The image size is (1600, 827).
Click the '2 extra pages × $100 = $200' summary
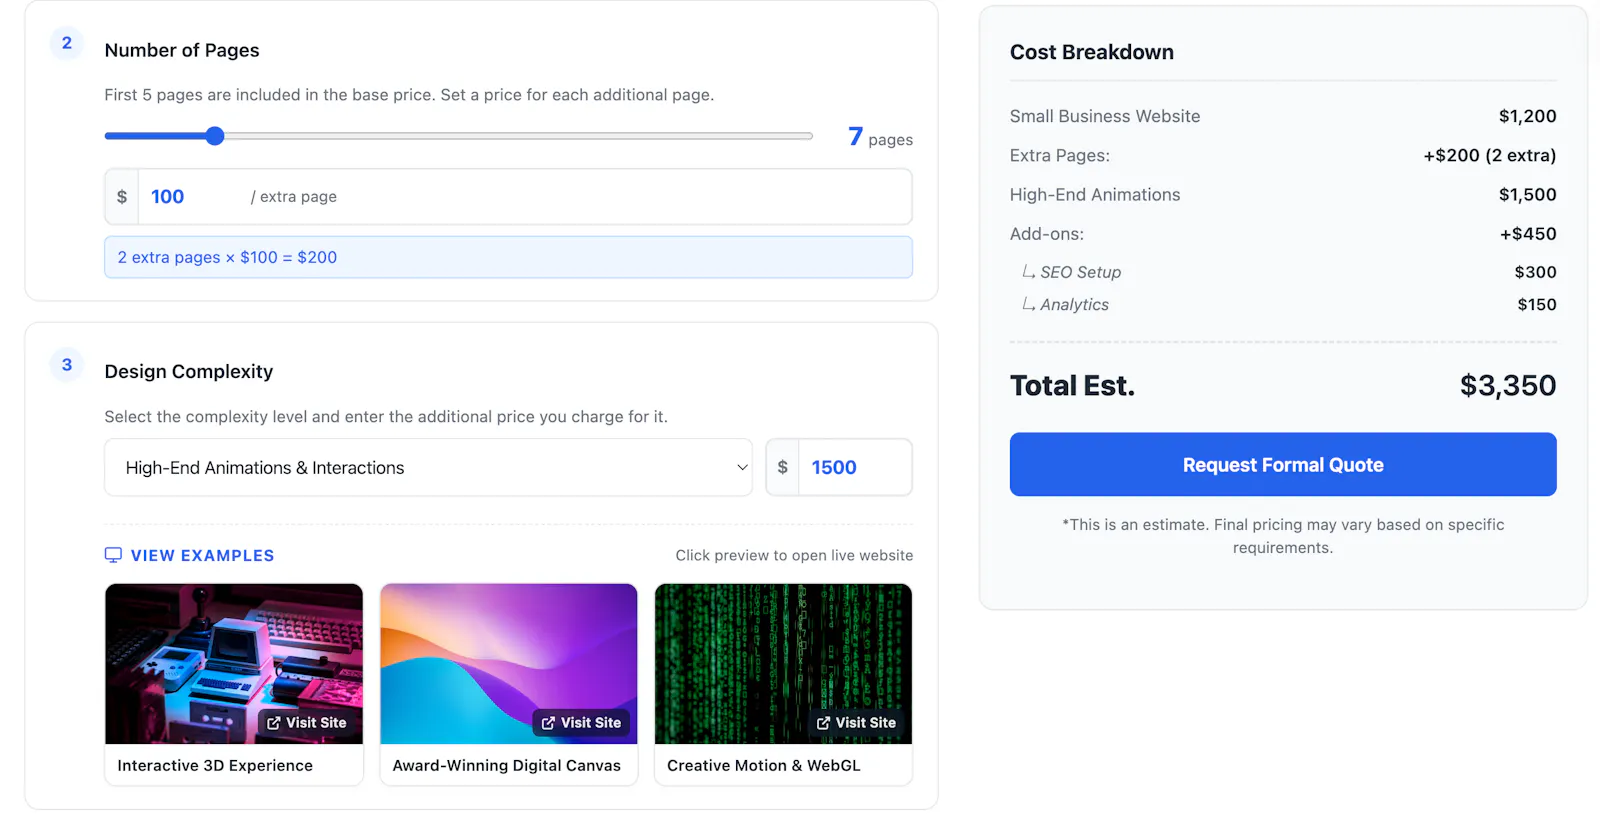(508, 257)
